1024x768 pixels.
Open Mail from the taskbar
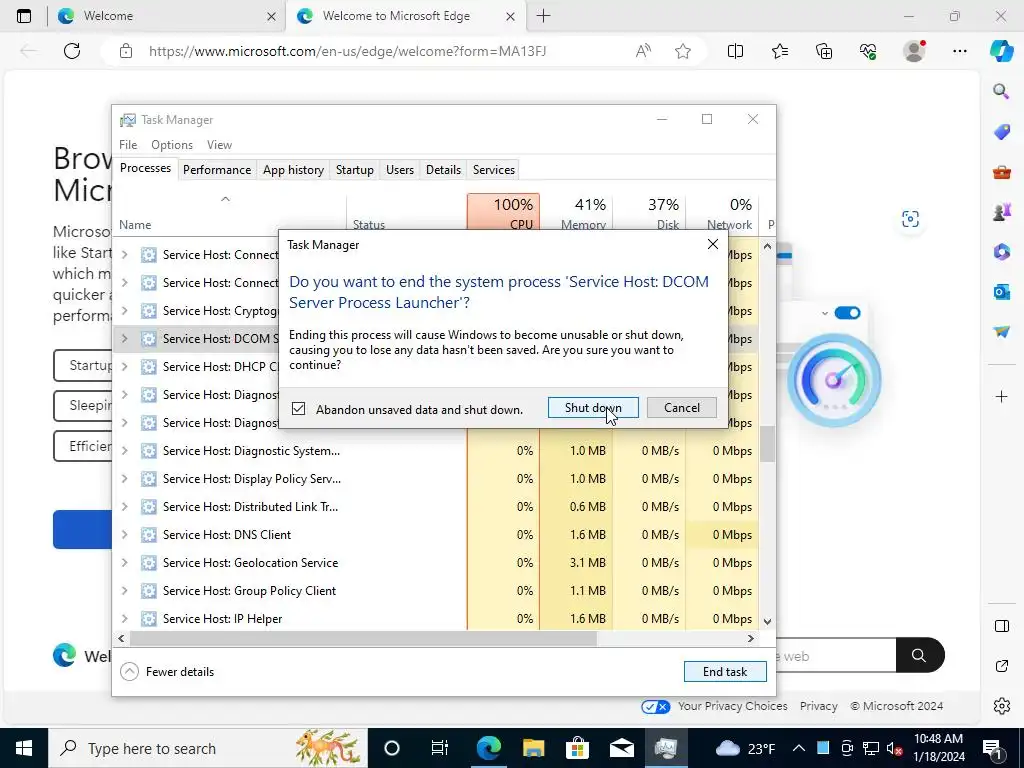[622, 748]
